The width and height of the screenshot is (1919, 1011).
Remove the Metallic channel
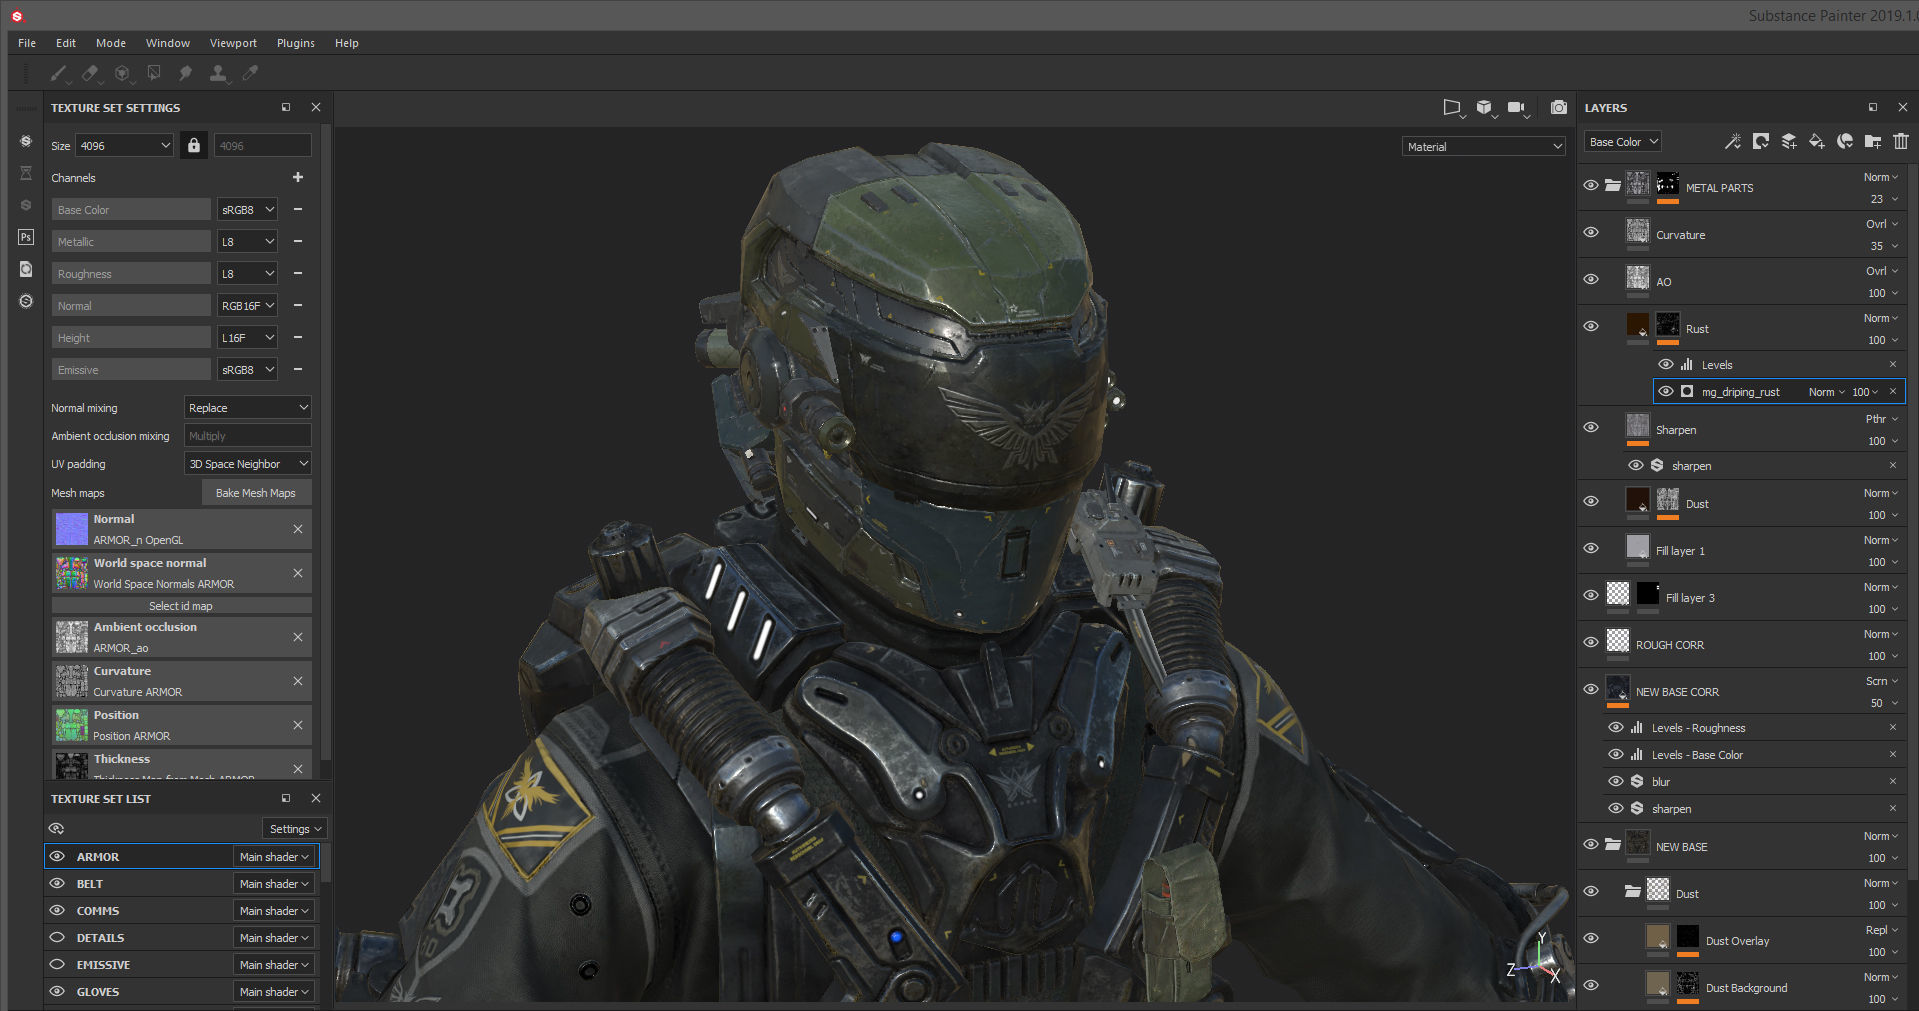click(x=298, y=241)
